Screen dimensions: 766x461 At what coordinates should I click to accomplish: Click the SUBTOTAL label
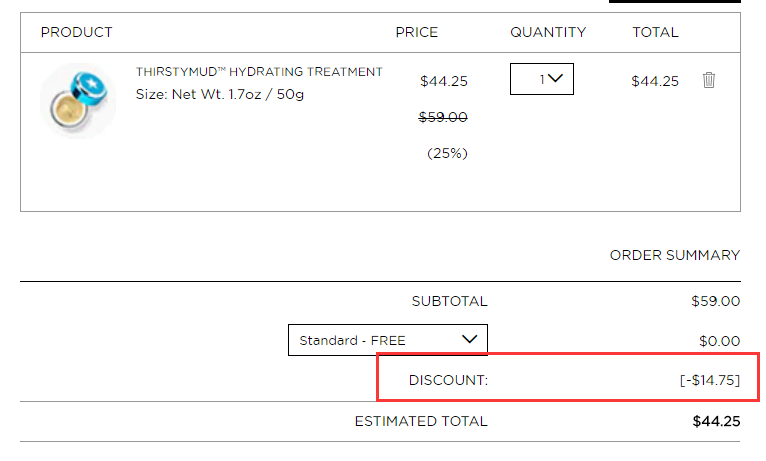coord(449,301)
